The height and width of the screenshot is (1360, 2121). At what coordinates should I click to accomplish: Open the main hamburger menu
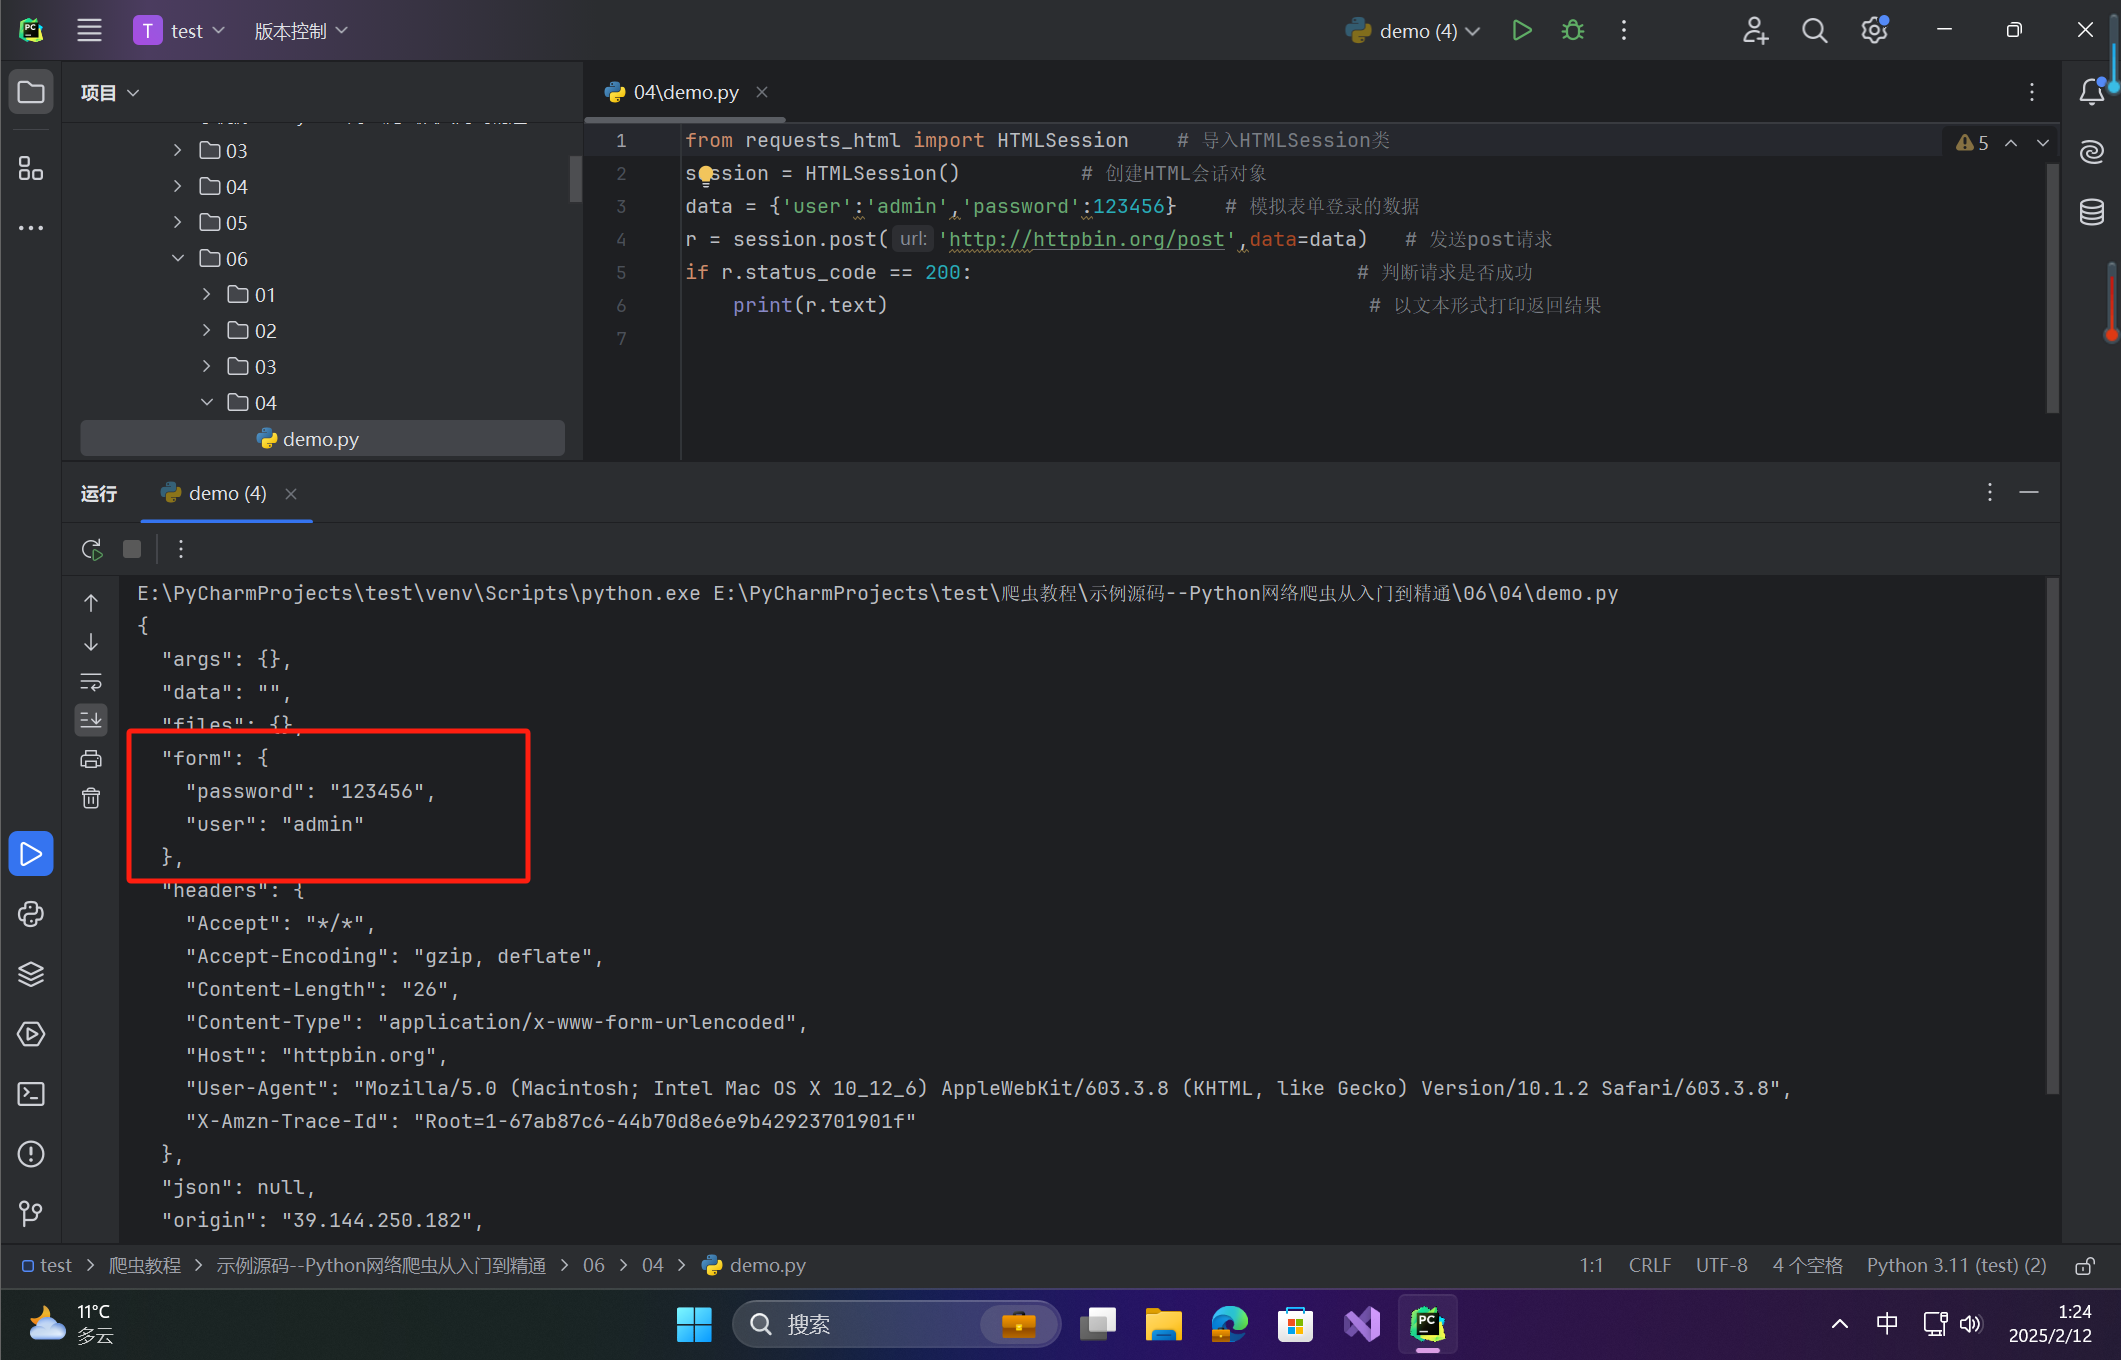[x=89, y=30]
